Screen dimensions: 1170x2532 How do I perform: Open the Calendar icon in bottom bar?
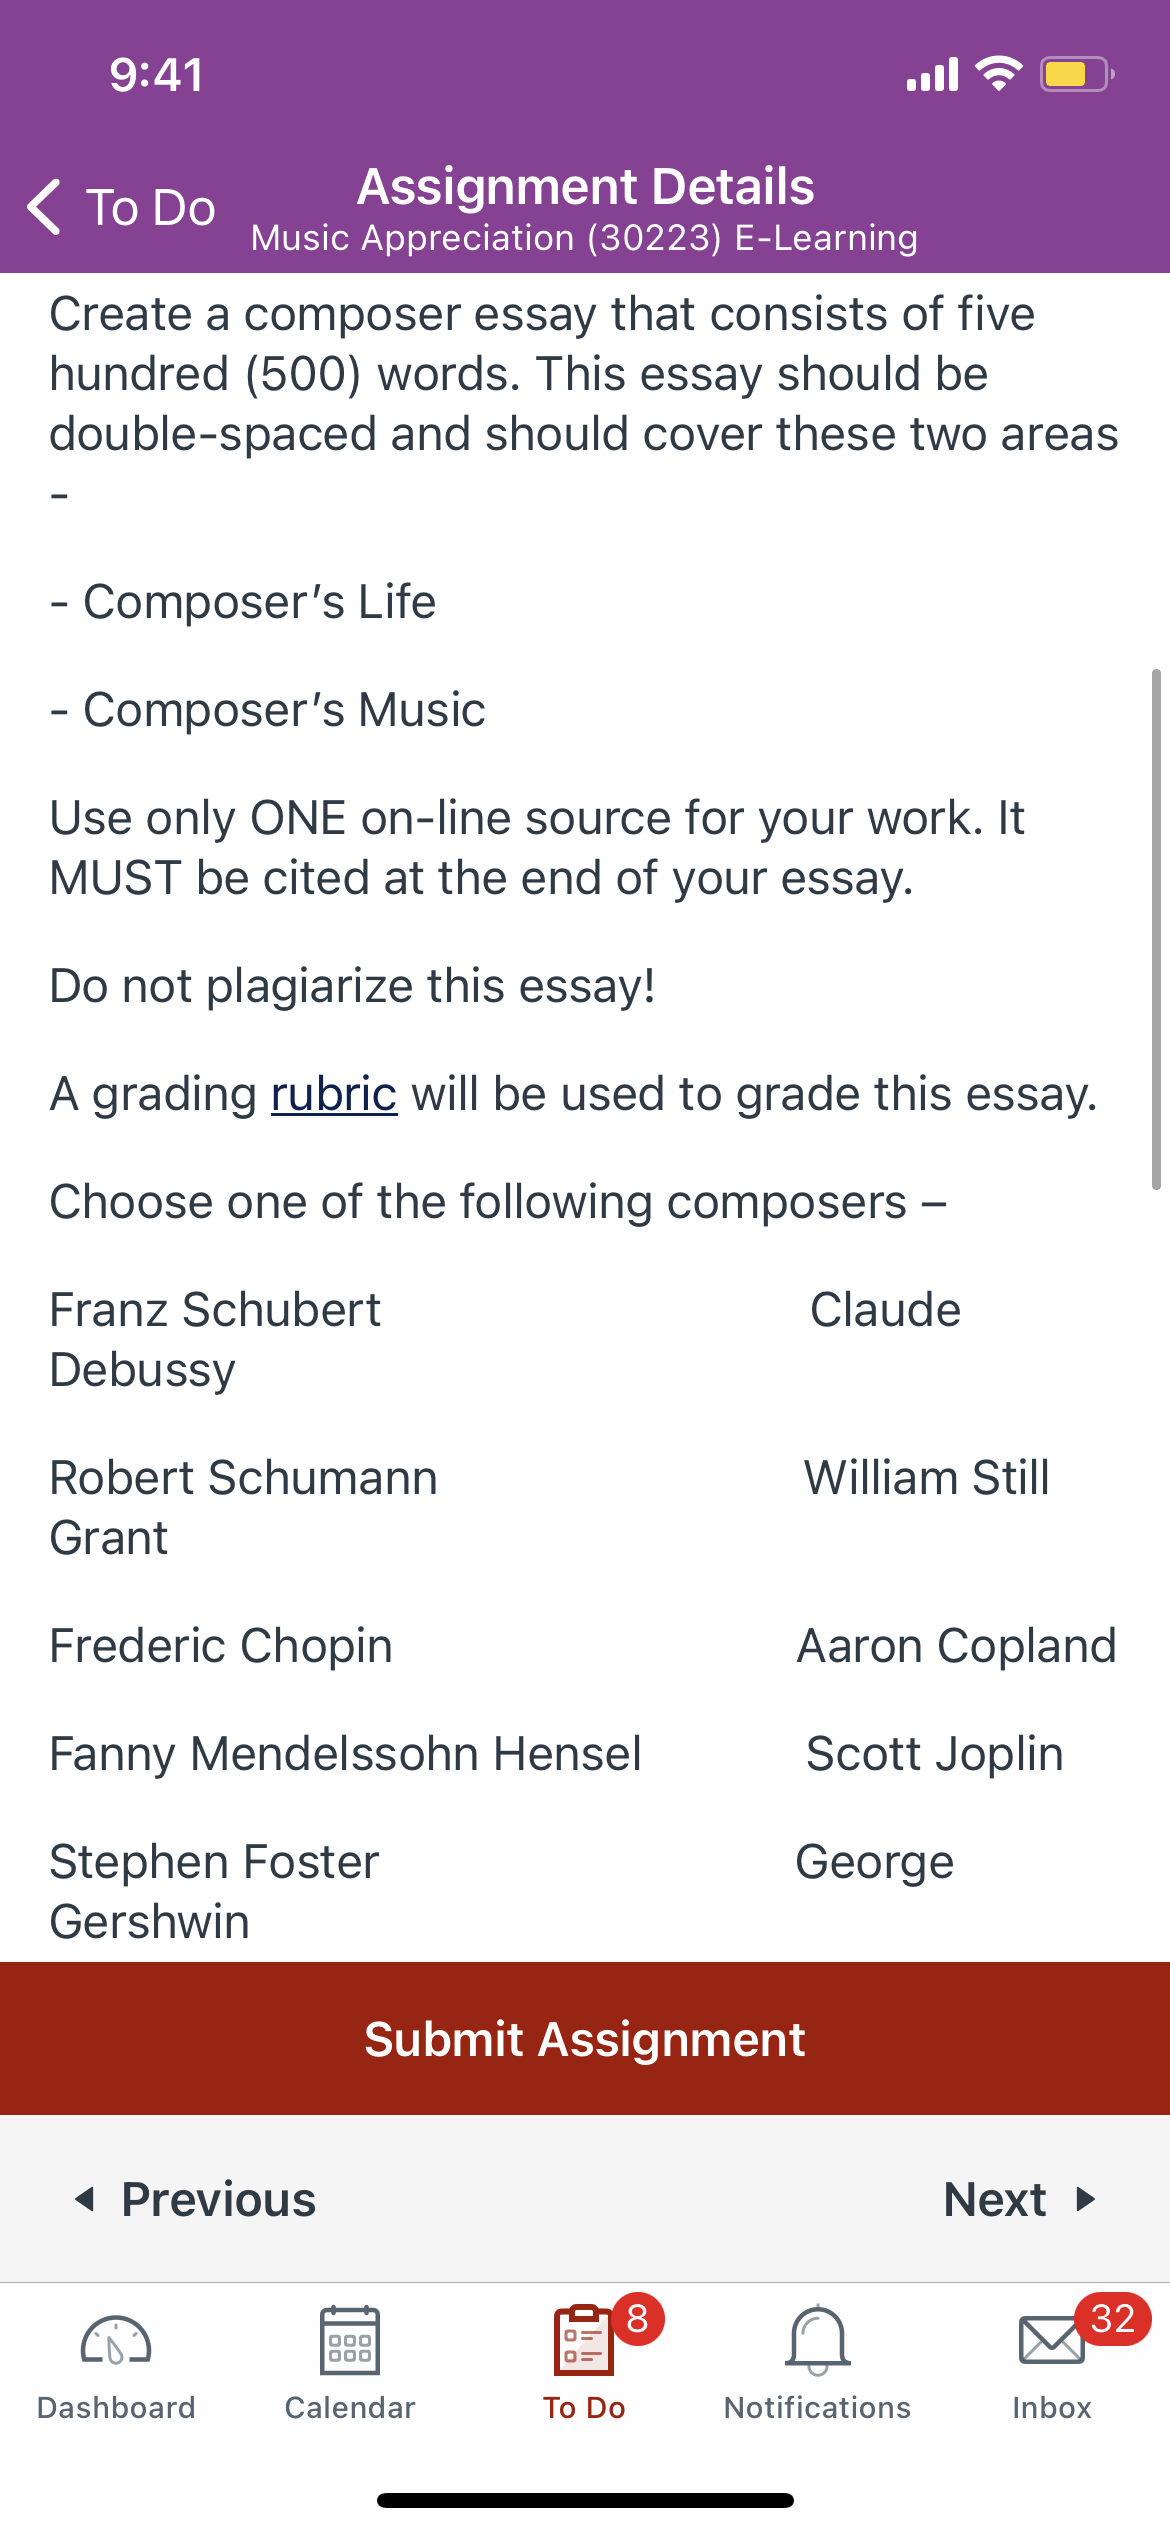point(349,2340)
